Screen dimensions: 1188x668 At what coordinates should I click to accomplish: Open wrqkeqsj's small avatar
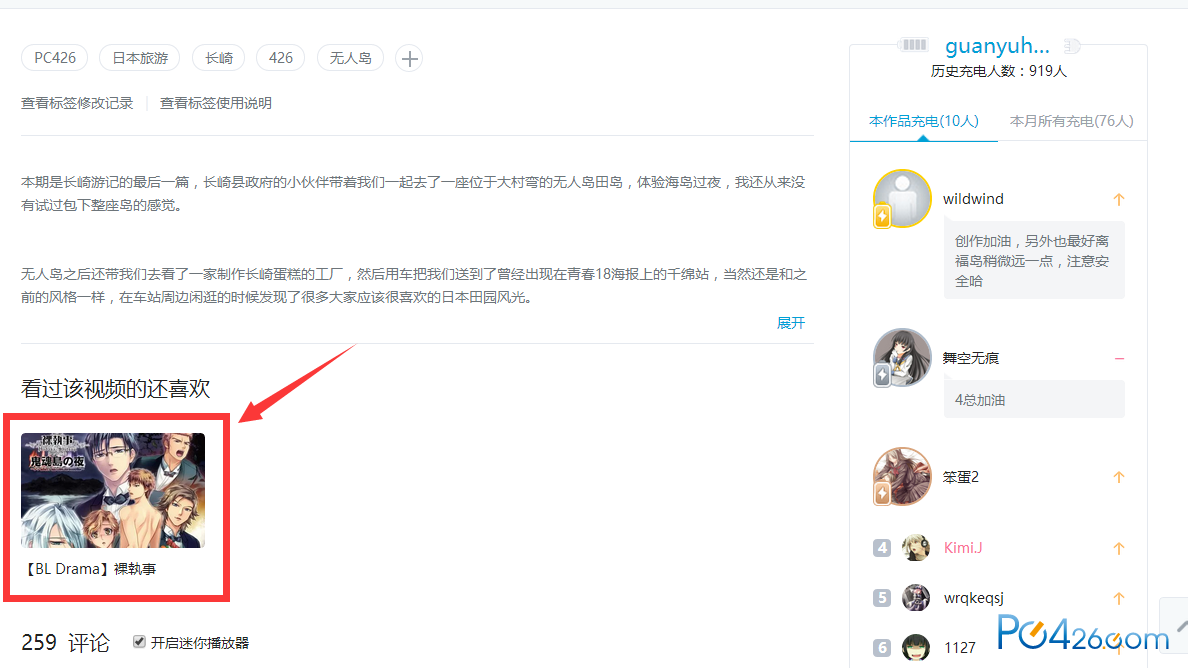(915, 598)
